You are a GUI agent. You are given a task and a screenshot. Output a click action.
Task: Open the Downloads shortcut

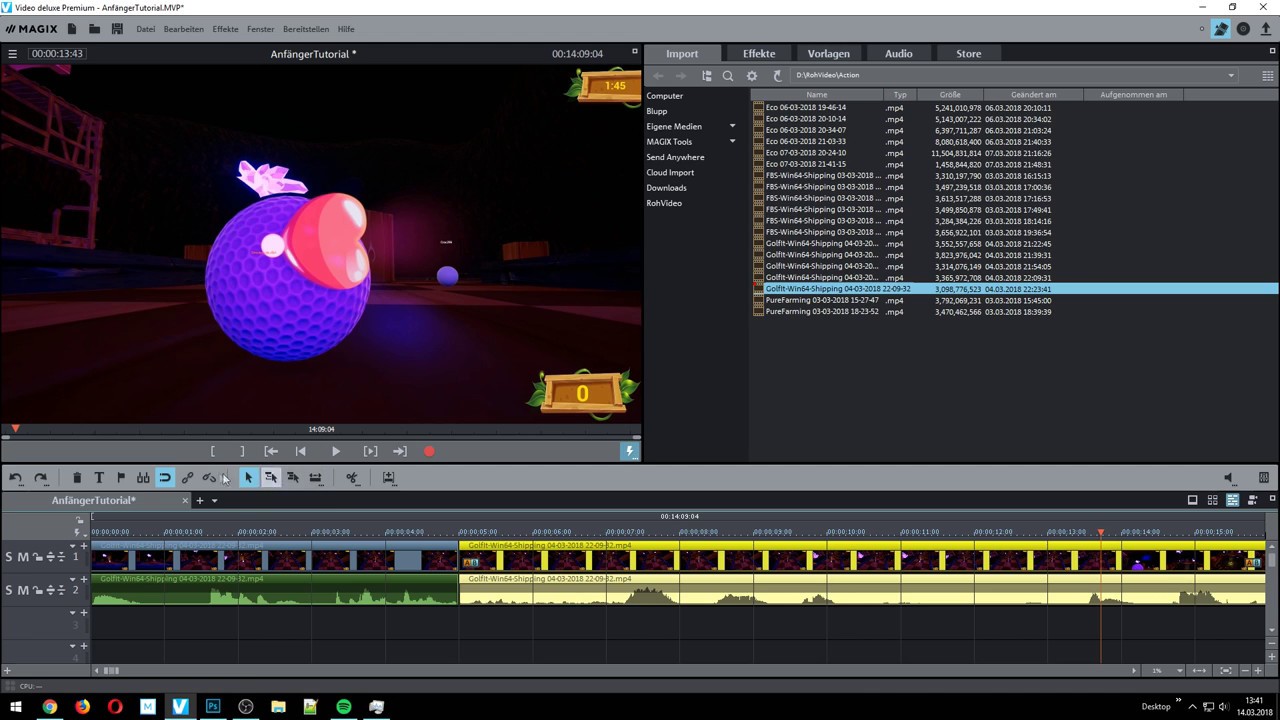pyautogui.click(x=666, y=188)
